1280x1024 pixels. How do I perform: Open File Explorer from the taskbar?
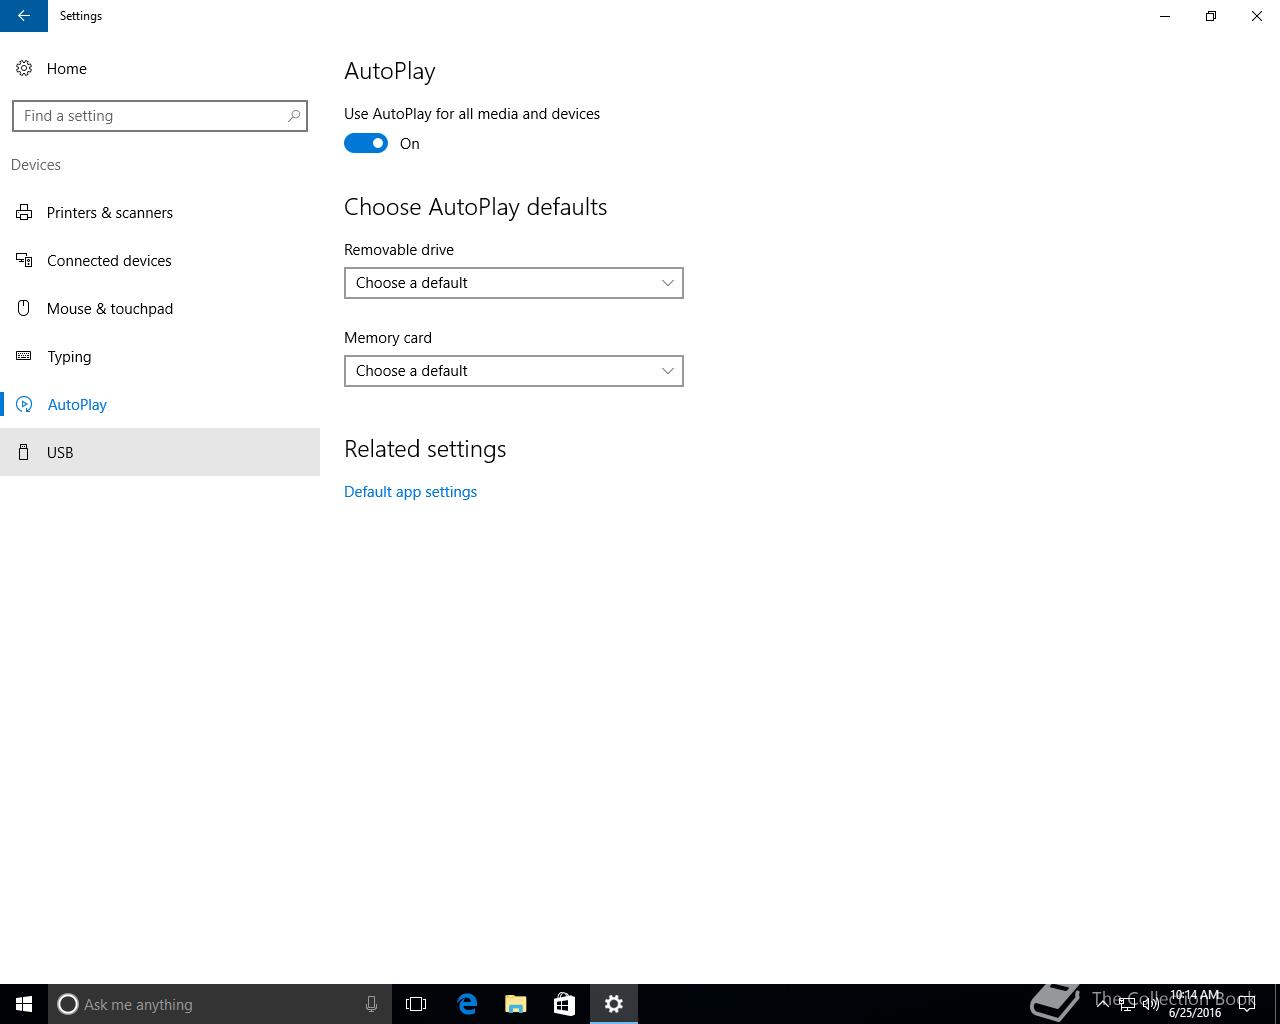tap(516, 1004)
